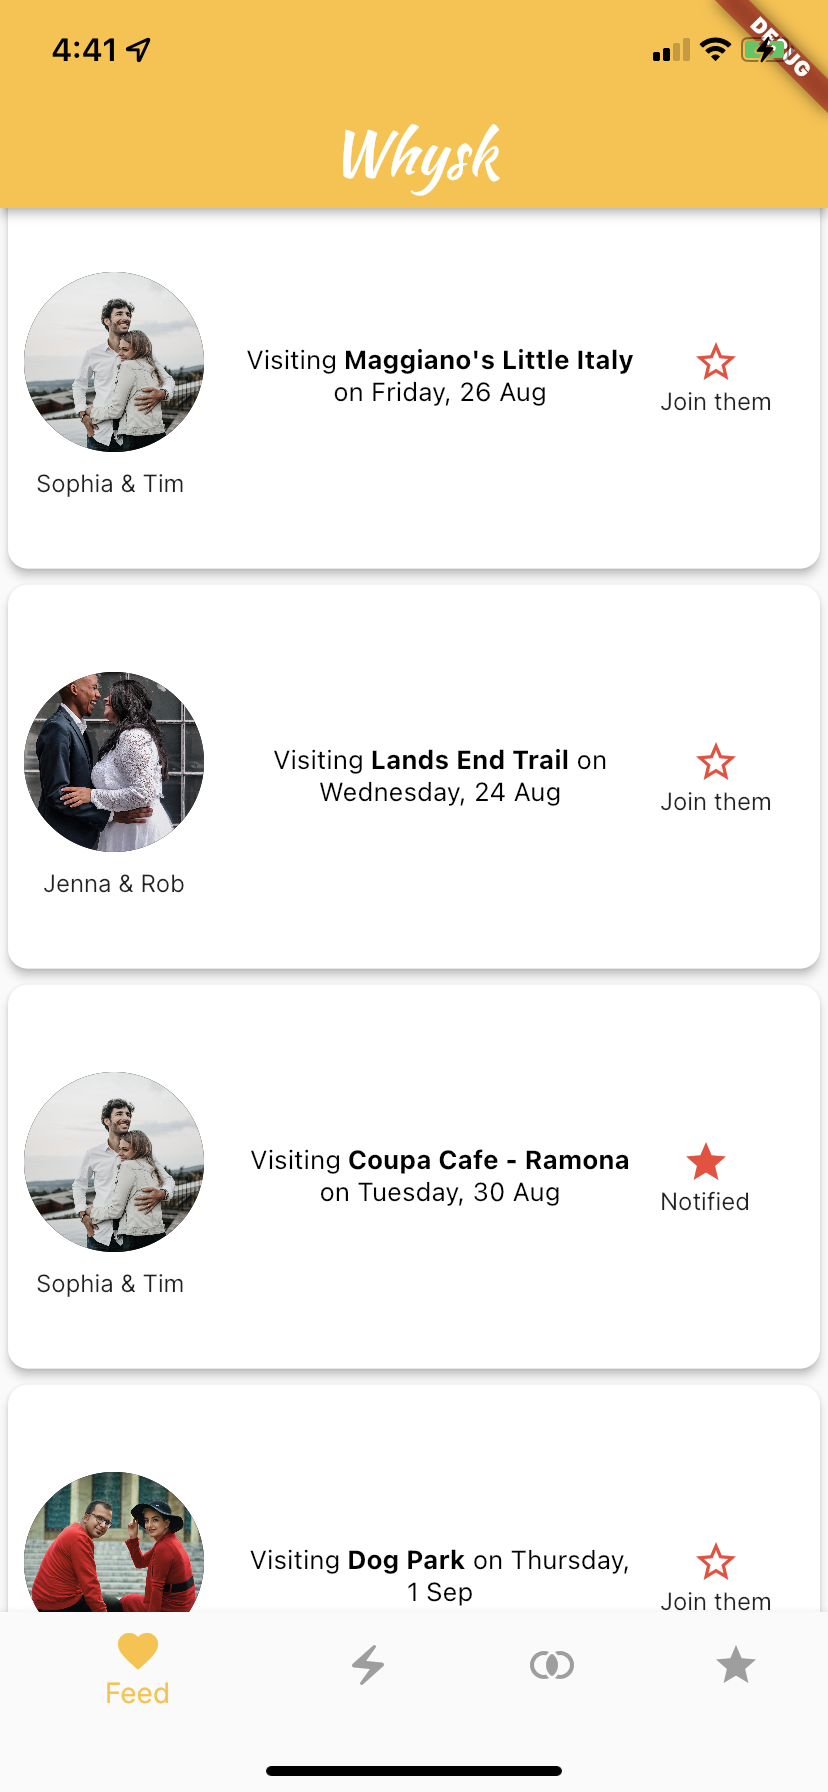Tap Join them on Maggiano's card
The width and height of the screenshot is (828, 1792).
tap(716, 402)
